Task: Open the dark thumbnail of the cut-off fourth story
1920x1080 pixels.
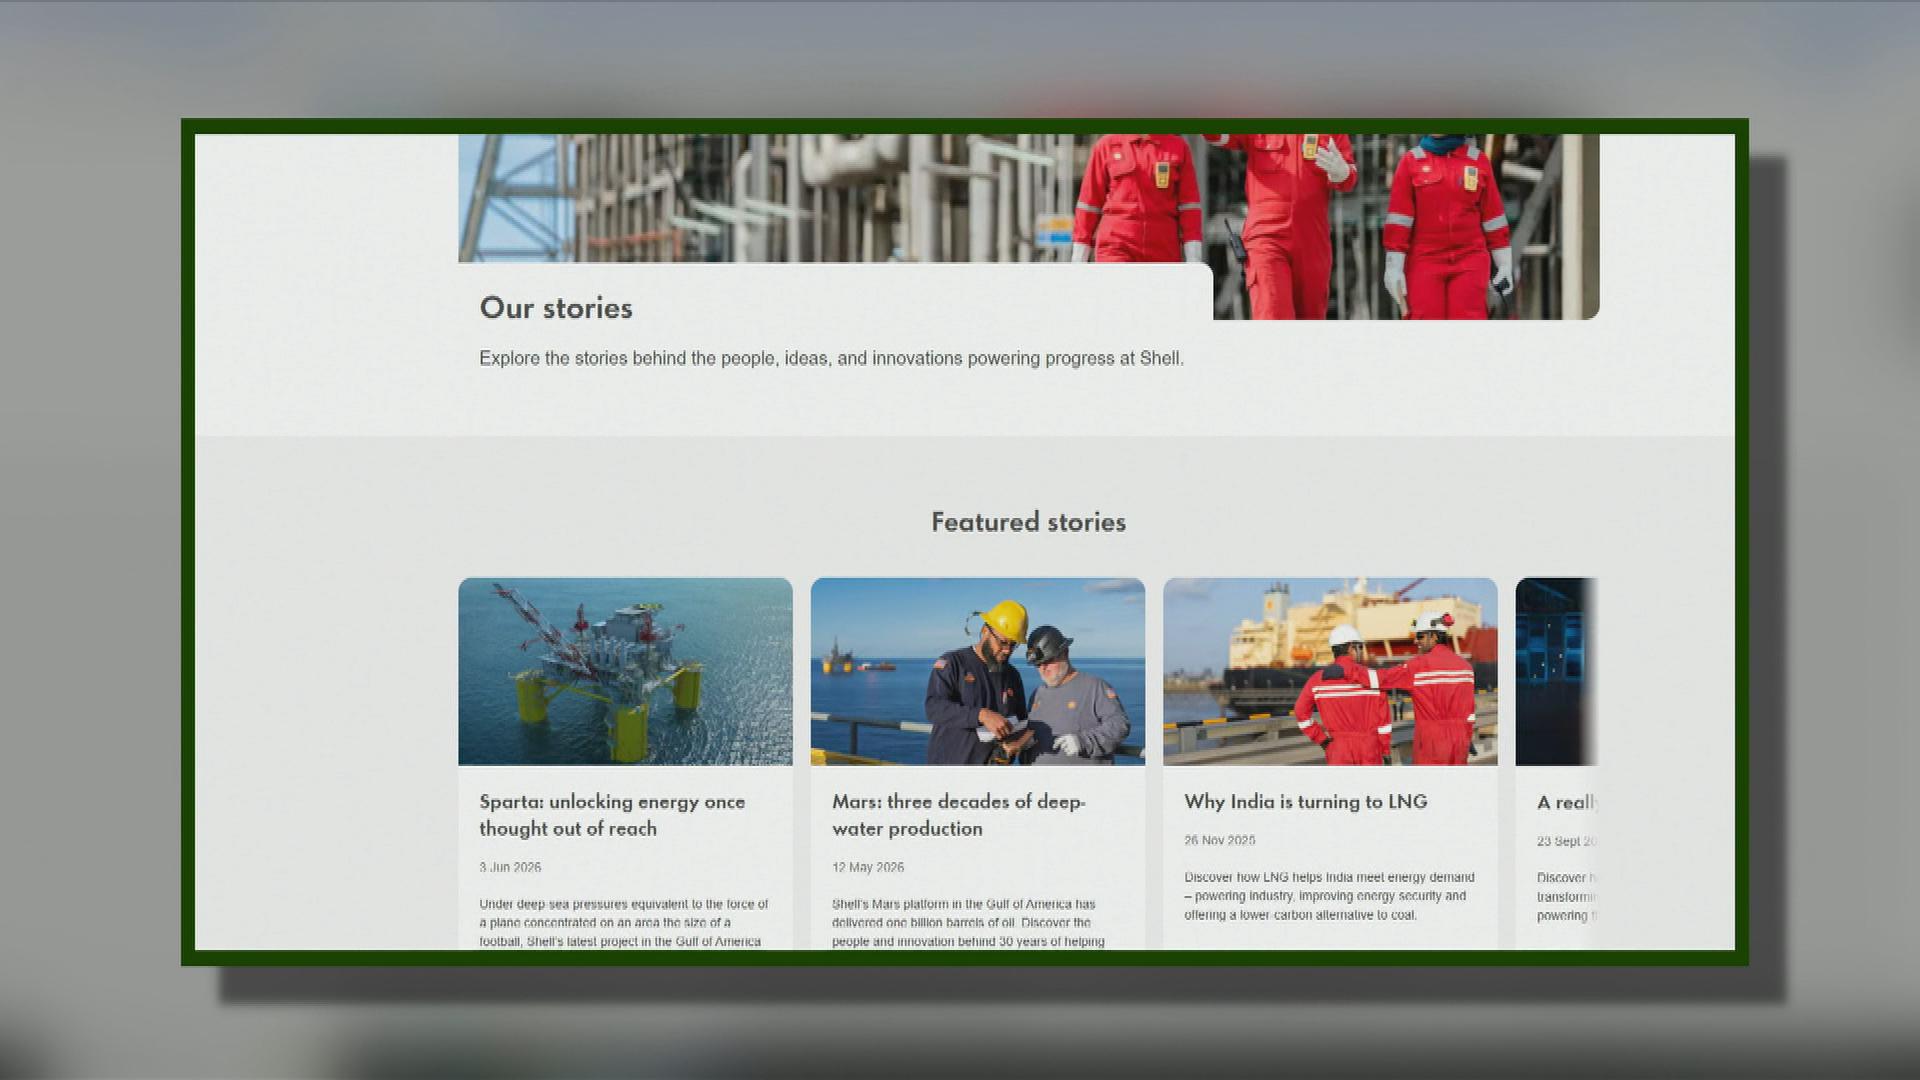Action: point(1557,671)
